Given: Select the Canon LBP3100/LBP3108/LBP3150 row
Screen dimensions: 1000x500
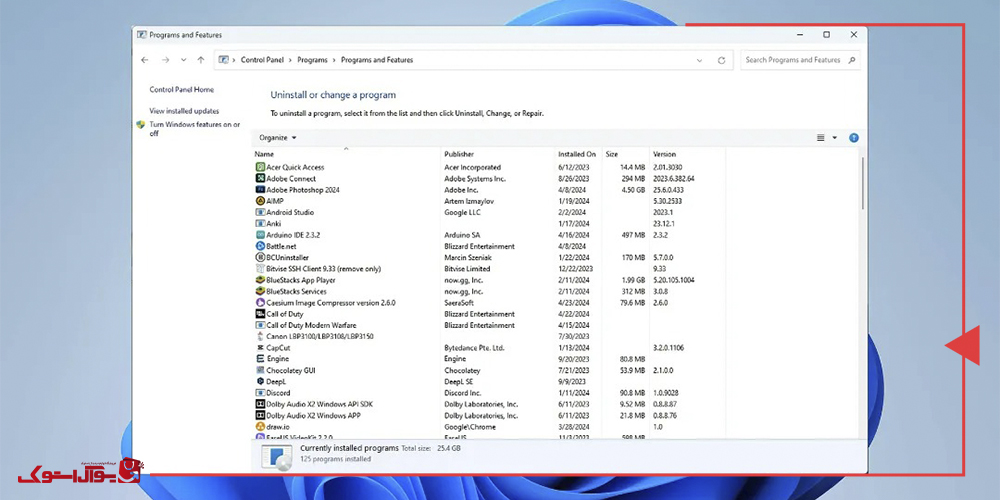Looking at the screenshot, I should 489,337.
